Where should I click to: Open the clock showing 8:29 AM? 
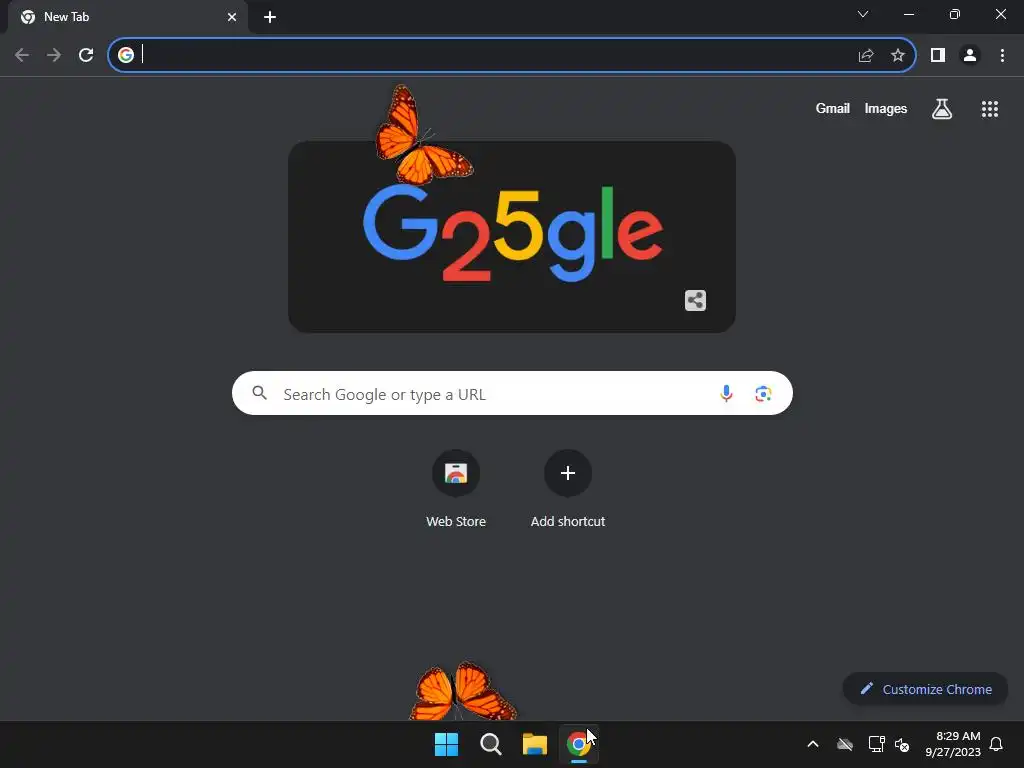pyautogui.click(x=953, y=744)
